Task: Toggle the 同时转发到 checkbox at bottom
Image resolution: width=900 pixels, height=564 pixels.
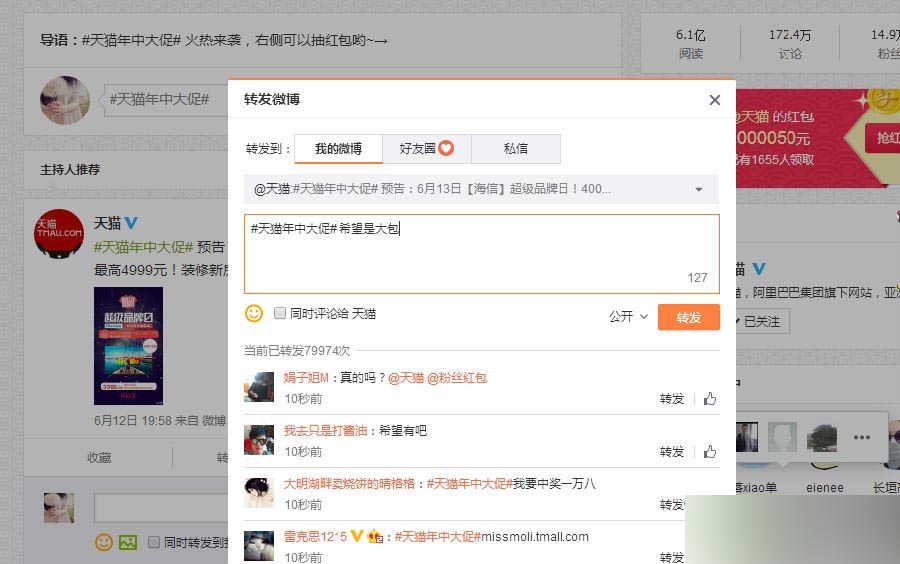Action: 154,542
